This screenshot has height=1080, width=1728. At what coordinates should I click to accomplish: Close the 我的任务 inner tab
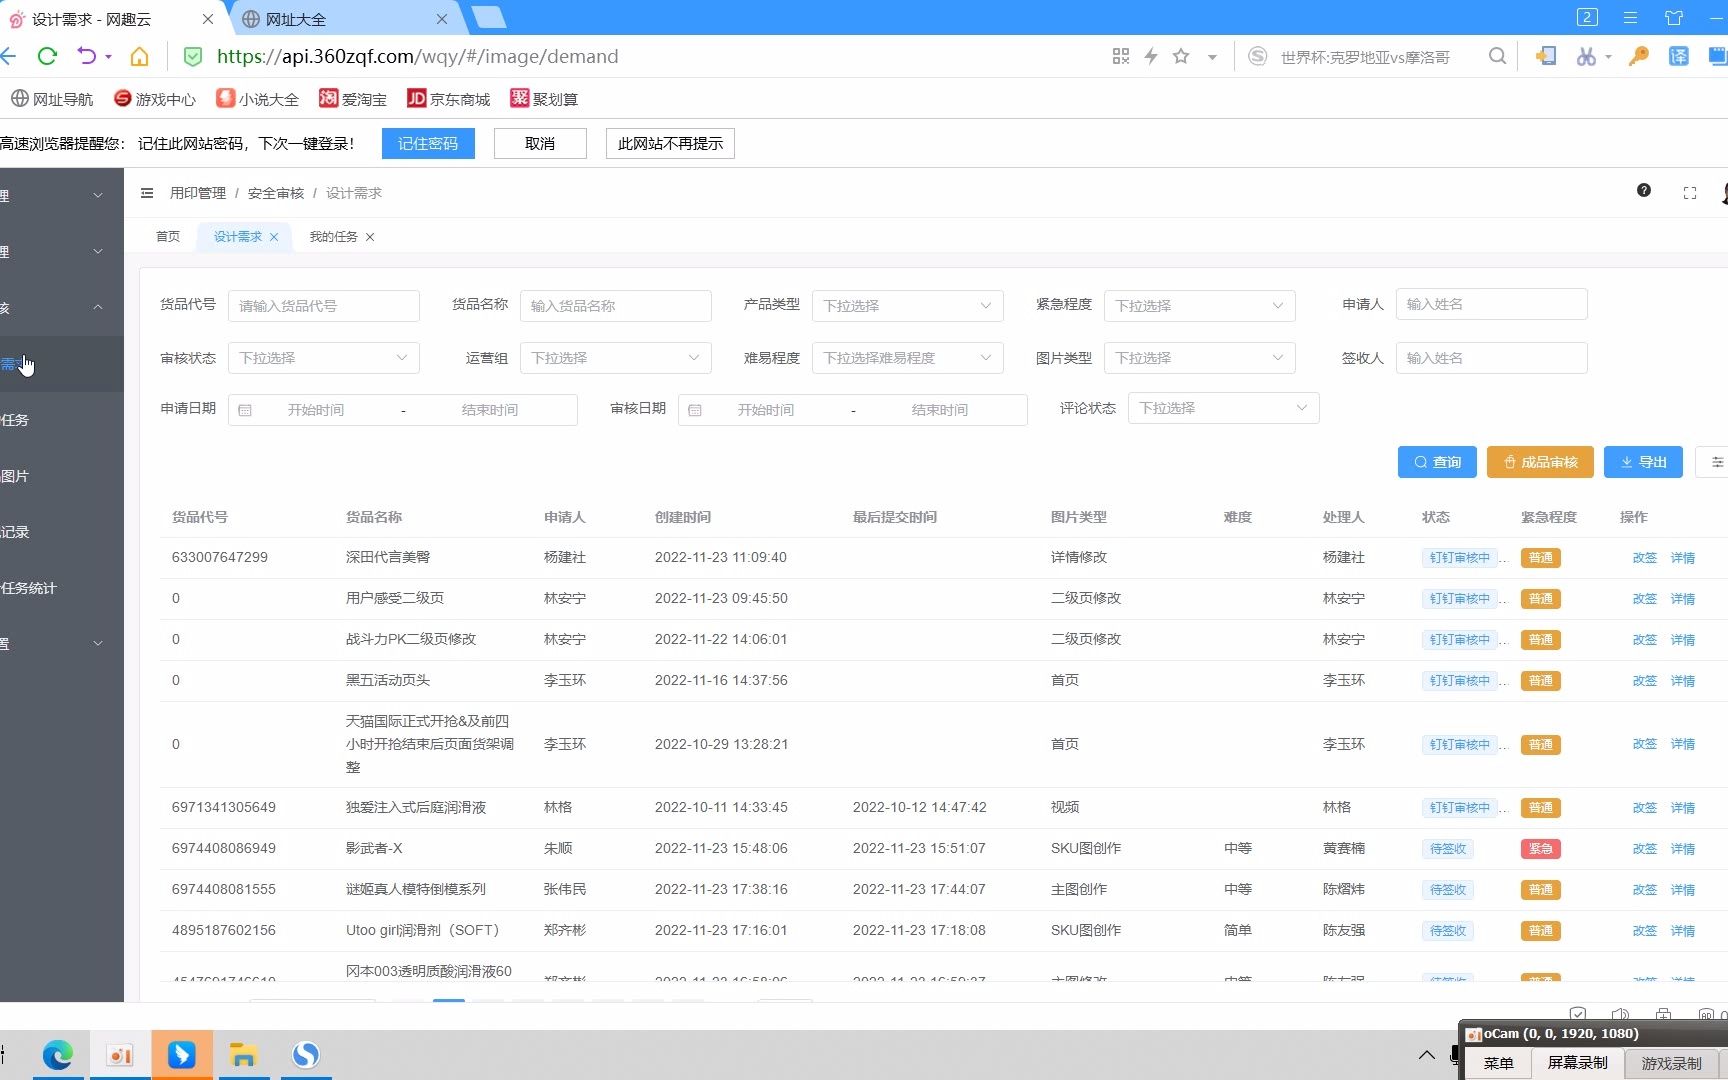coord(370,237)
